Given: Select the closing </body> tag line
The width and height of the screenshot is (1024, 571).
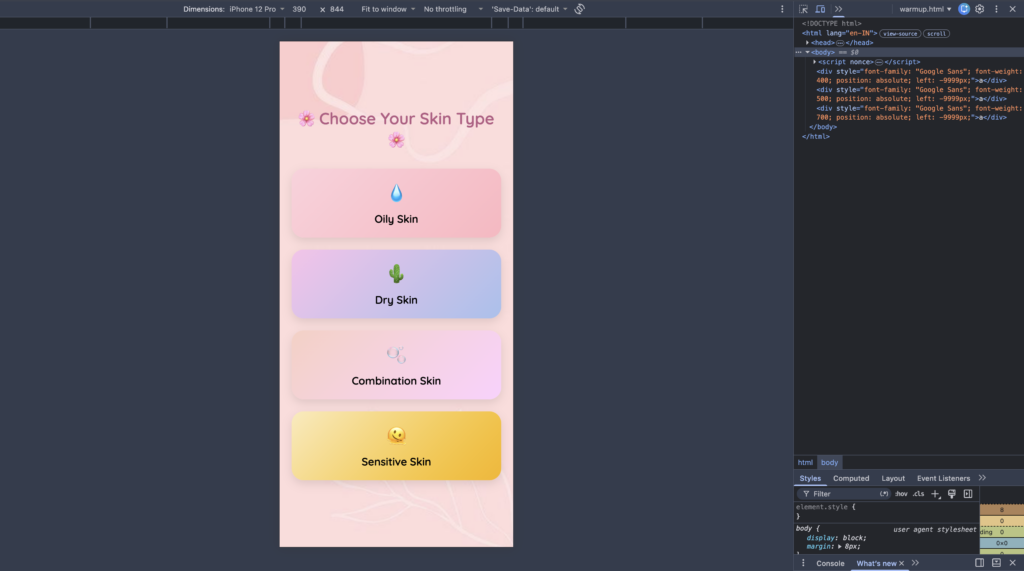Looking at the screenshot, I should pyautogui.click(x=823, y=127).
